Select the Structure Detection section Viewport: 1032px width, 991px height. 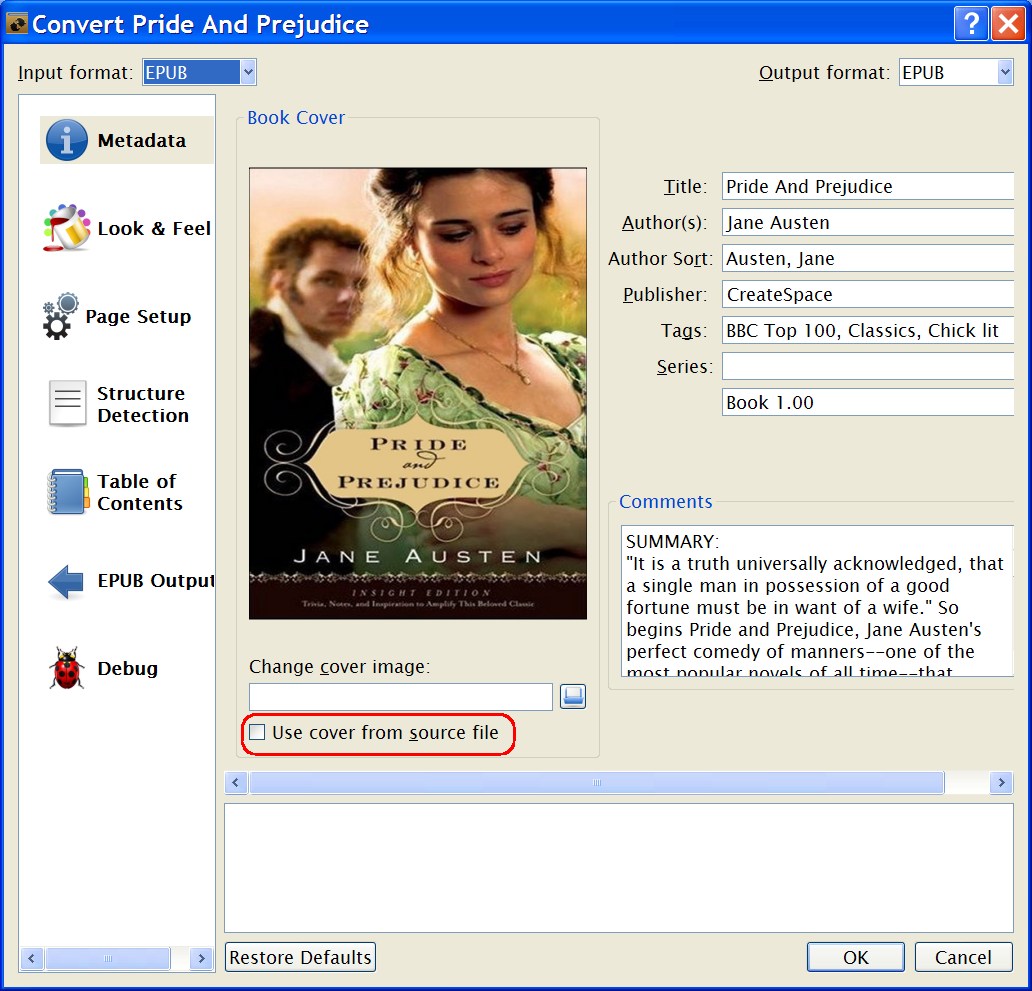click(x=127, y=404)
